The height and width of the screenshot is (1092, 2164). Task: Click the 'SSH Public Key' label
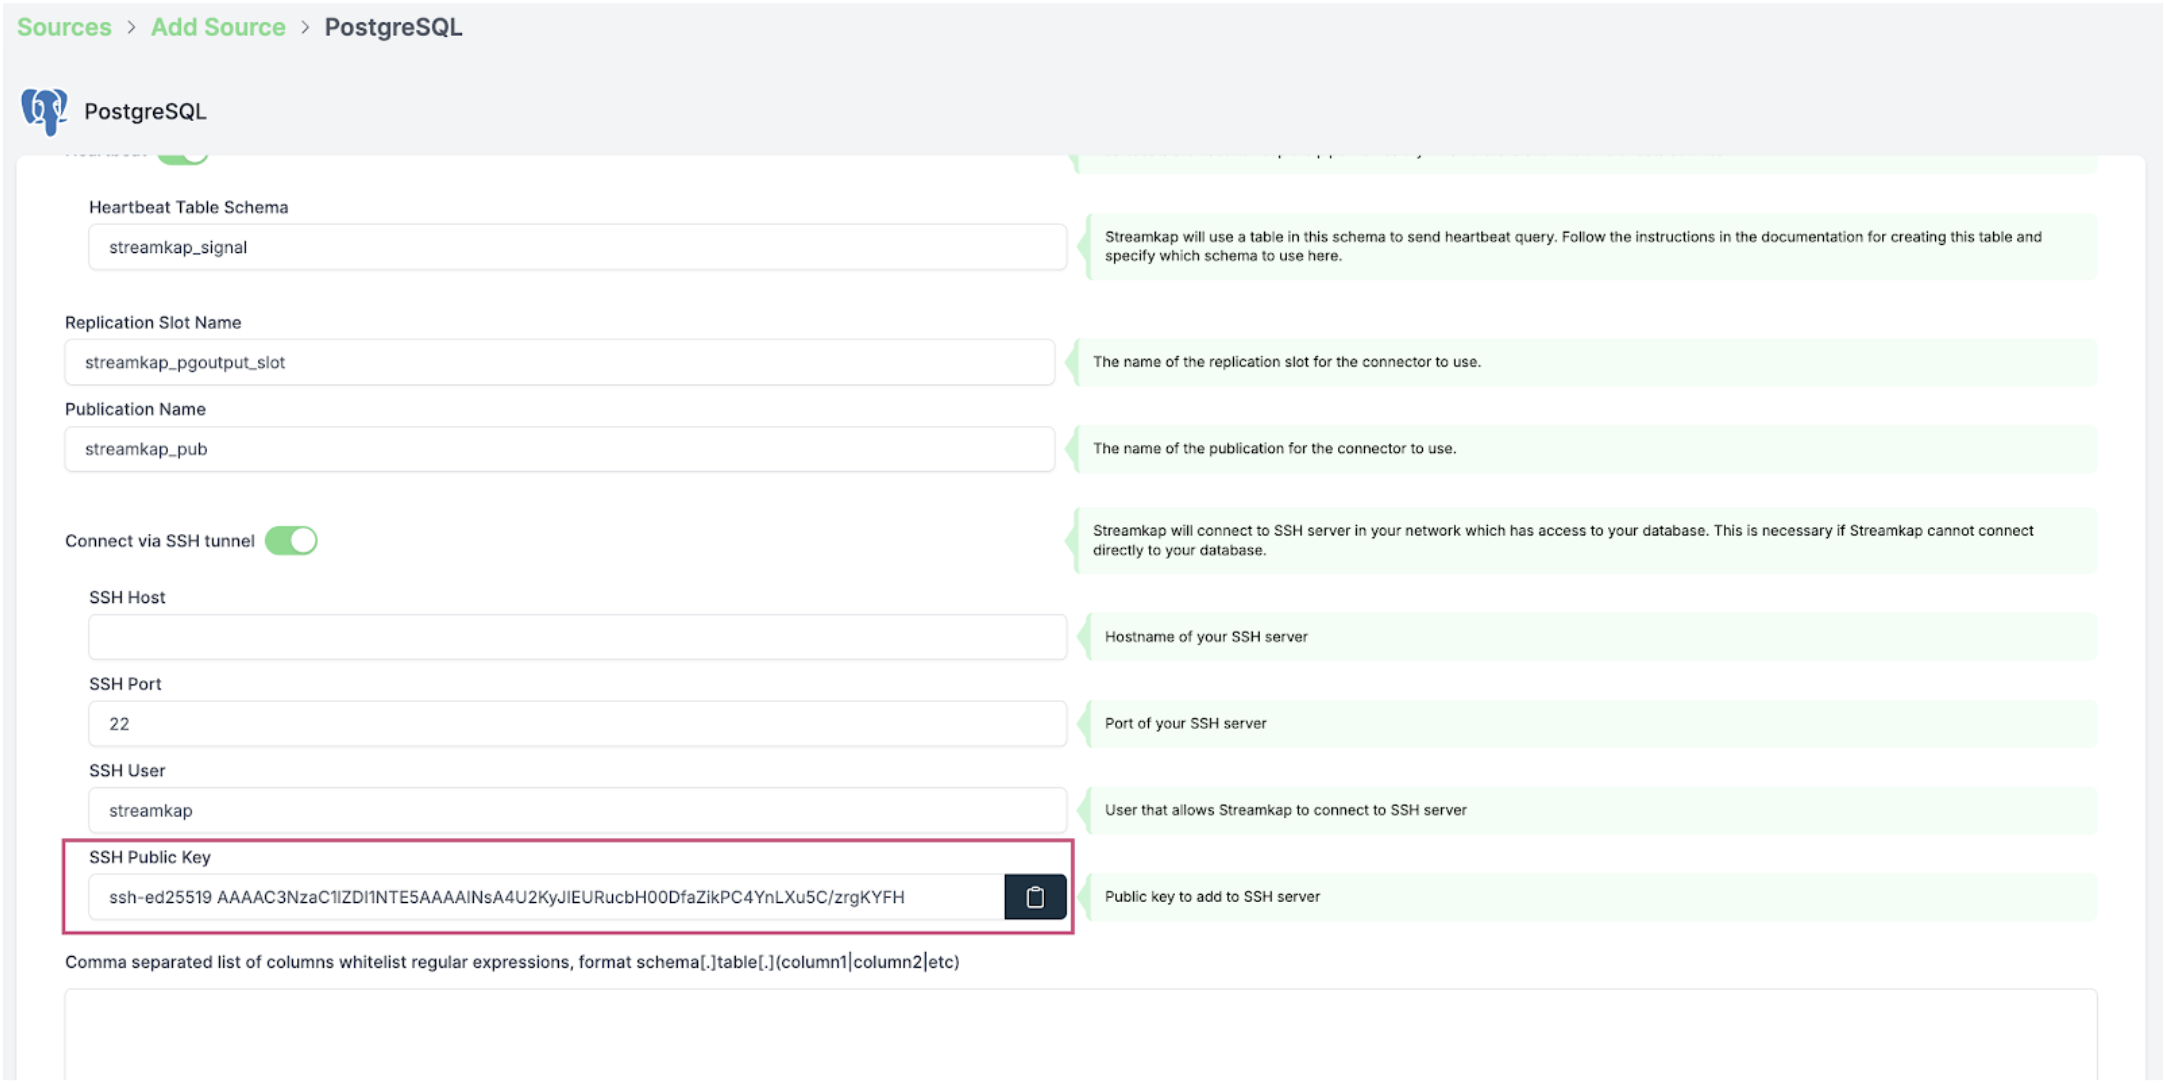[x=150, y=857]
